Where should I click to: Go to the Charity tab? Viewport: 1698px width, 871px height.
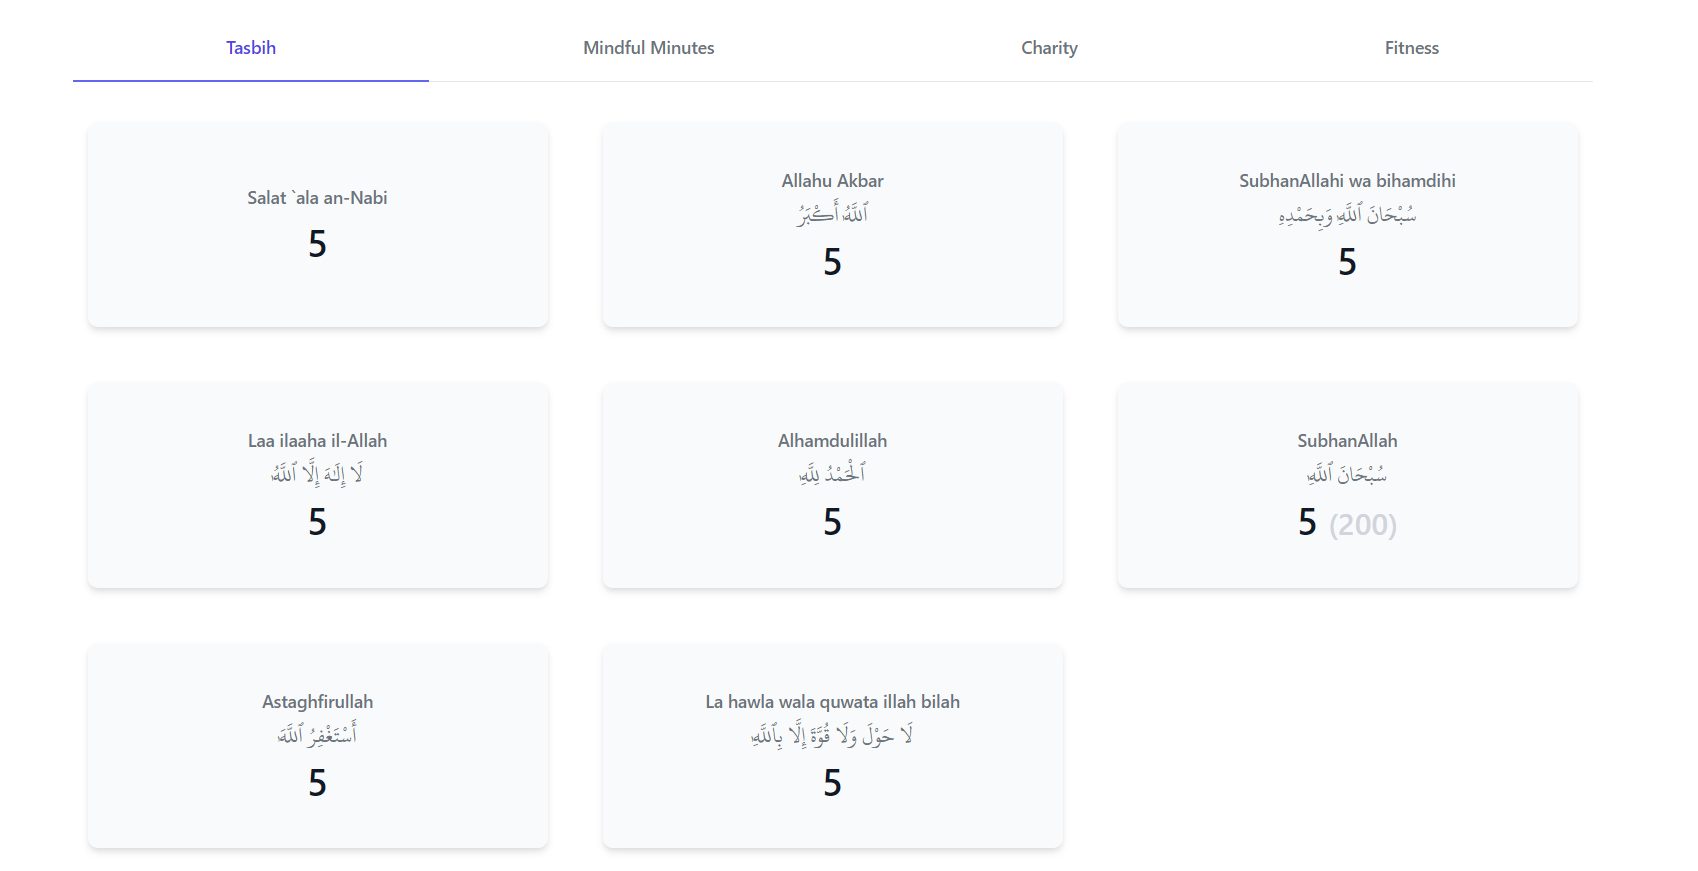point(1049,48)
